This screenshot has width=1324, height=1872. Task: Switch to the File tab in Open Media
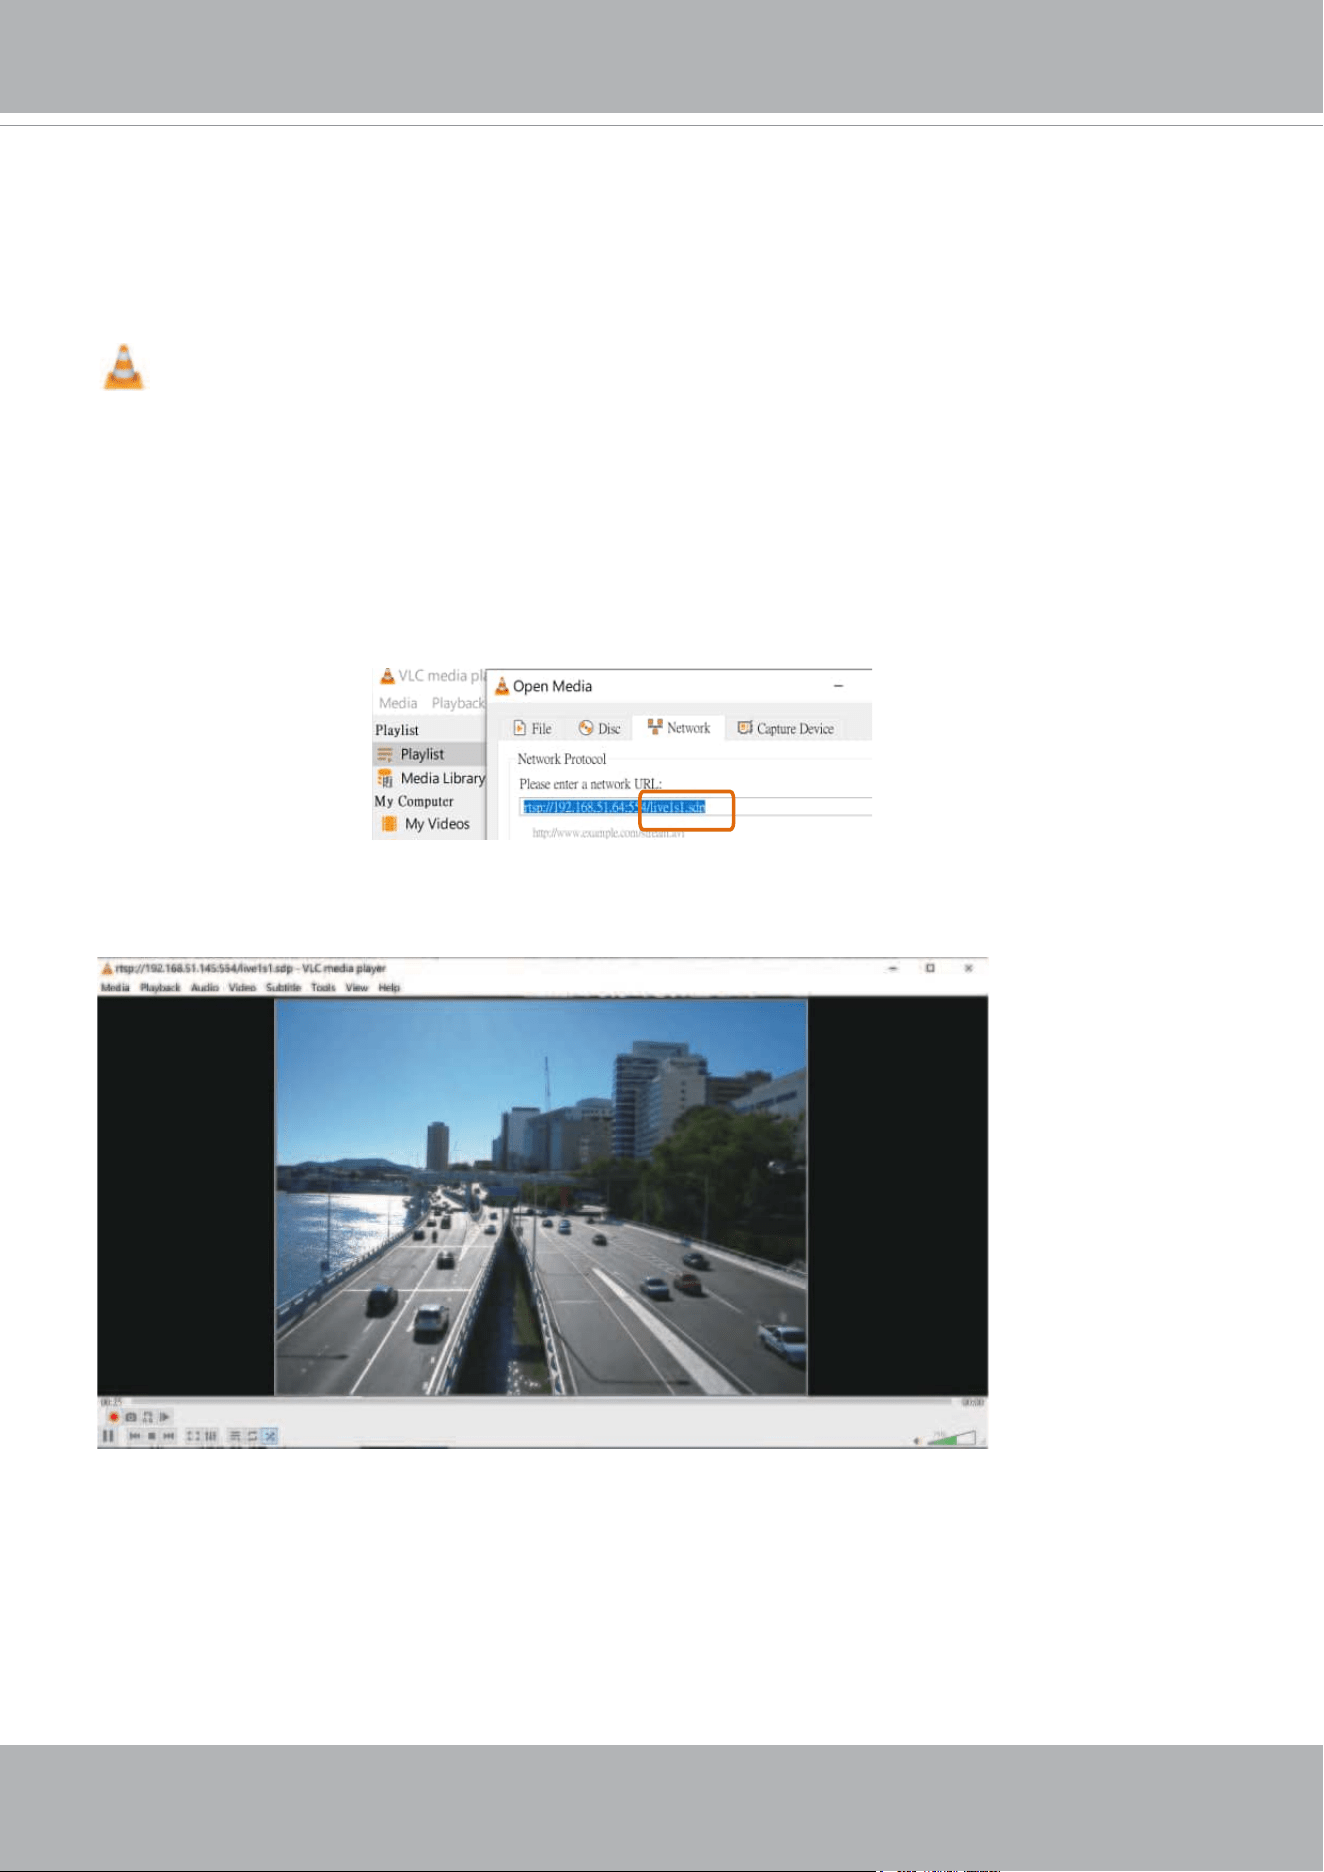[532, 728]
